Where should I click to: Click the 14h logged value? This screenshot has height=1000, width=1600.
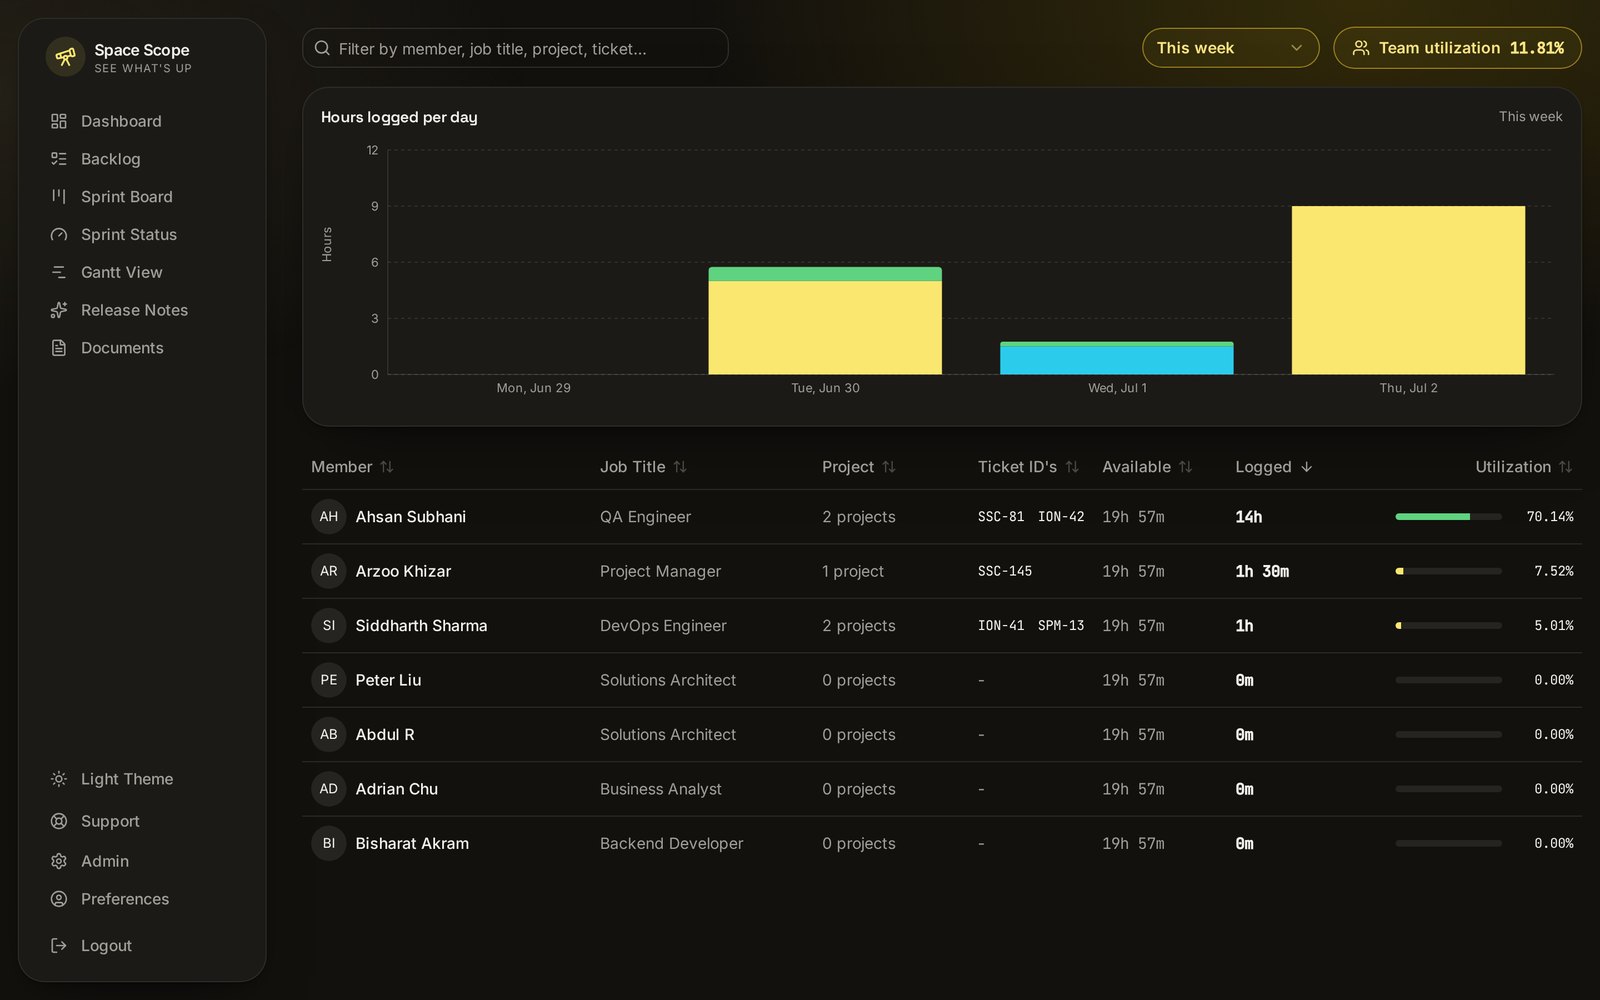1249,517
